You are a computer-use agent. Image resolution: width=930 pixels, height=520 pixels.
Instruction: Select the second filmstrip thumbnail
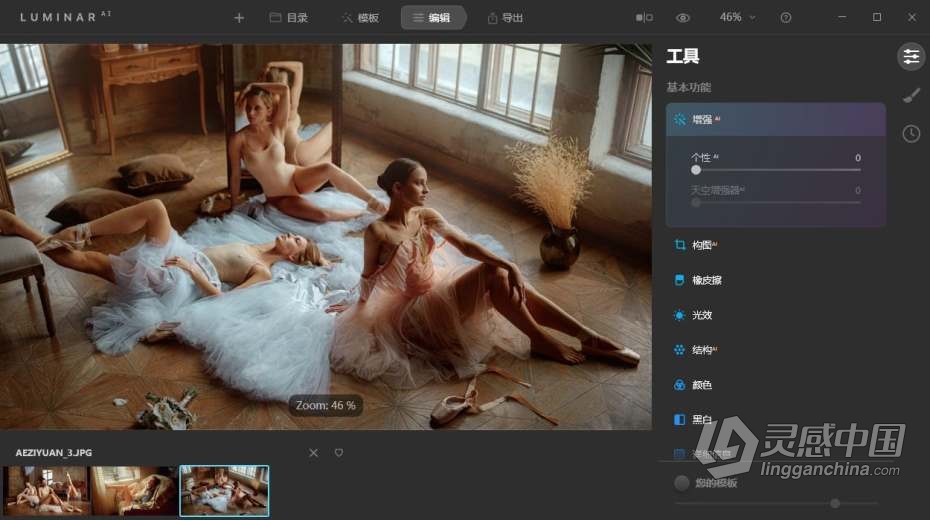coord(135,491)
